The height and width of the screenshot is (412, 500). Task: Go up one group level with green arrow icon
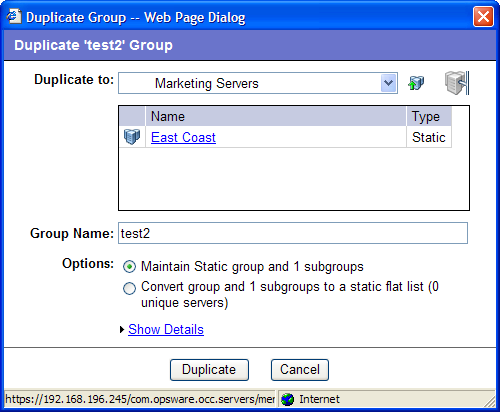click(x=416, y=83)
